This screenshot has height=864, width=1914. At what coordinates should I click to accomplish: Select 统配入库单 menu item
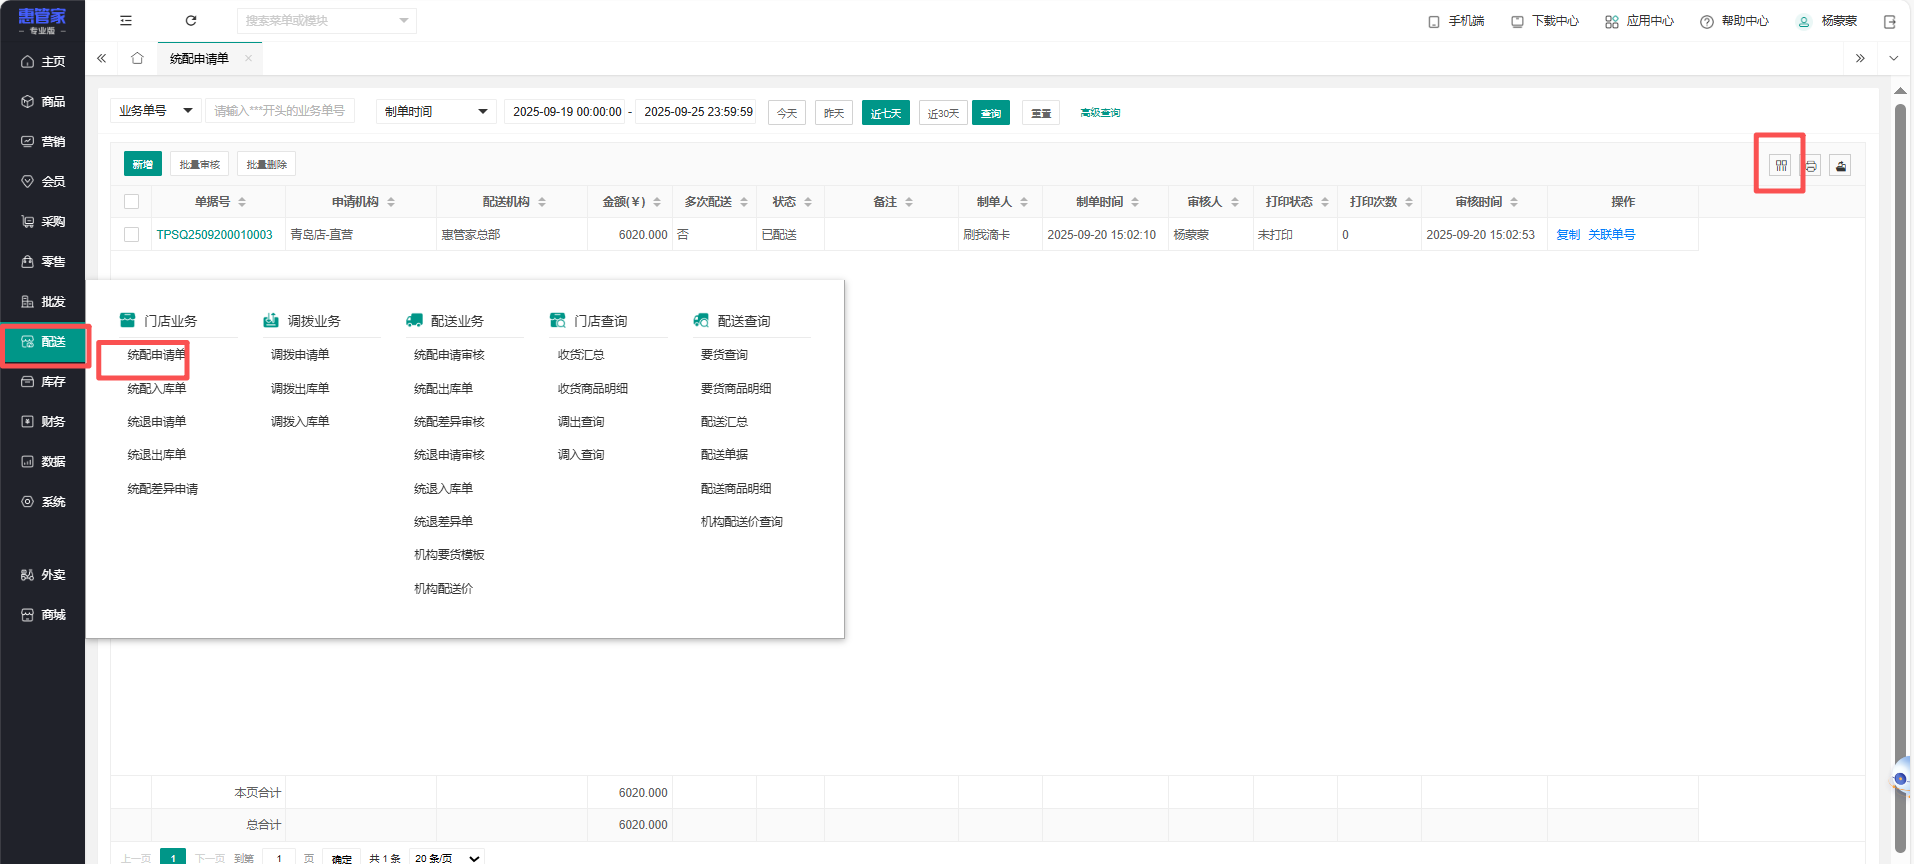point(157,389)
